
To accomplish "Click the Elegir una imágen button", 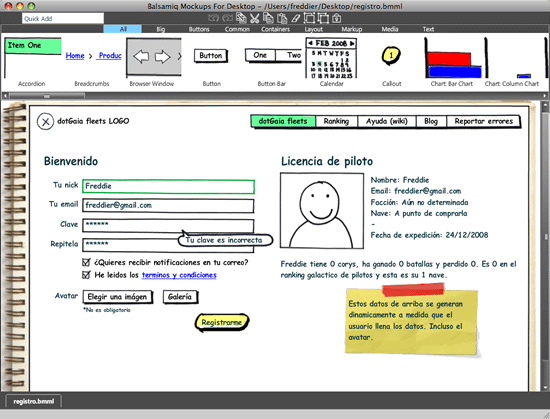I will [118, 297].
